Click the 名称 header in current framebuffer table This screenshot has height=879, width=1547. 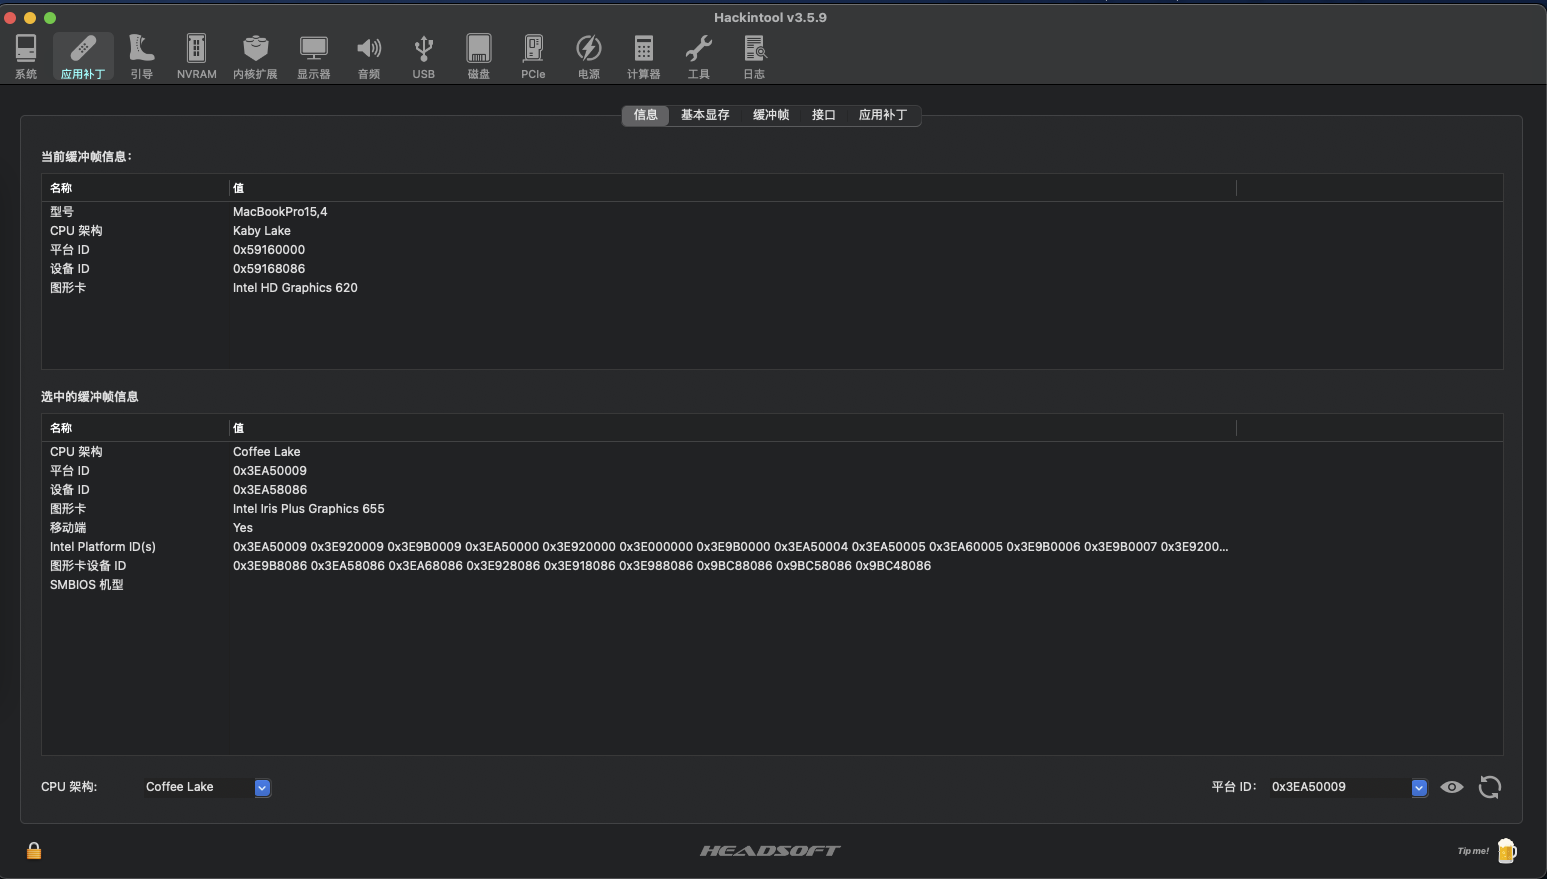[x=61, y=188]
